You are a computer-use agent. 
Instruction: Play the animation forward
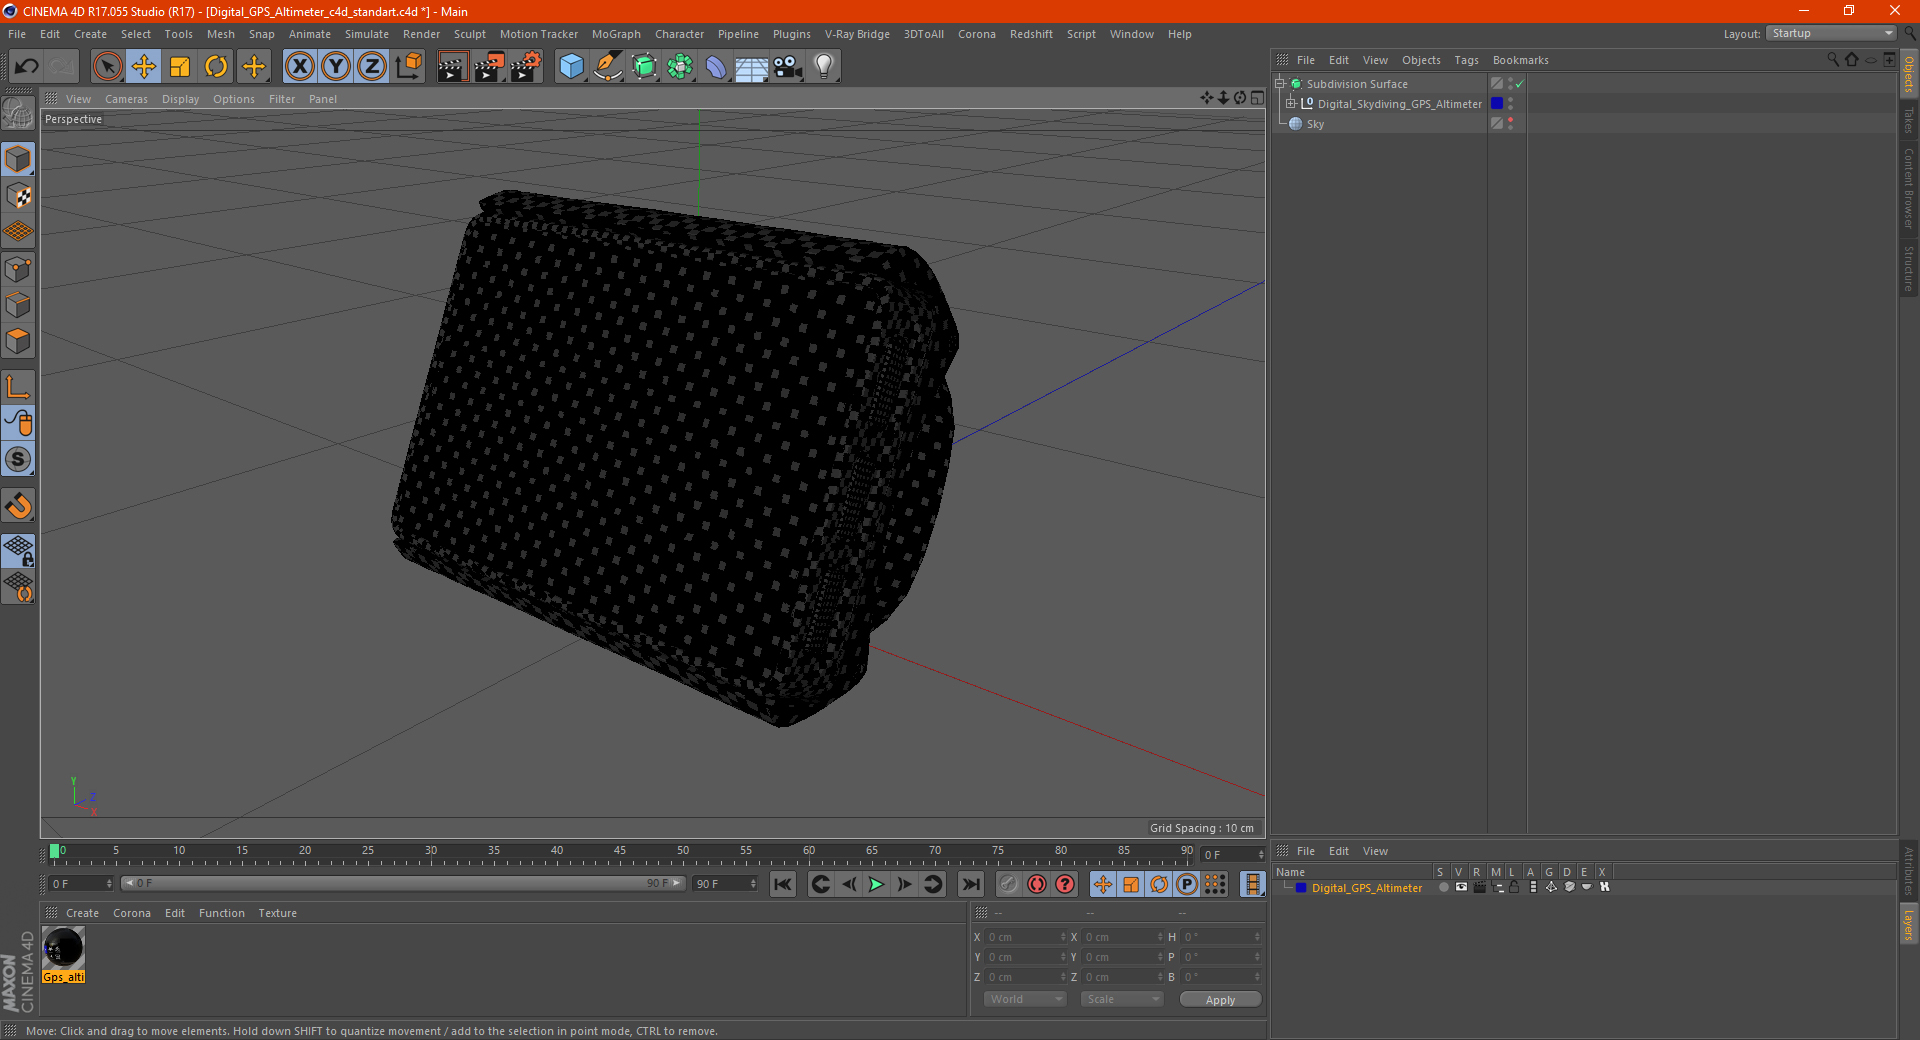[x=876, y=884]
